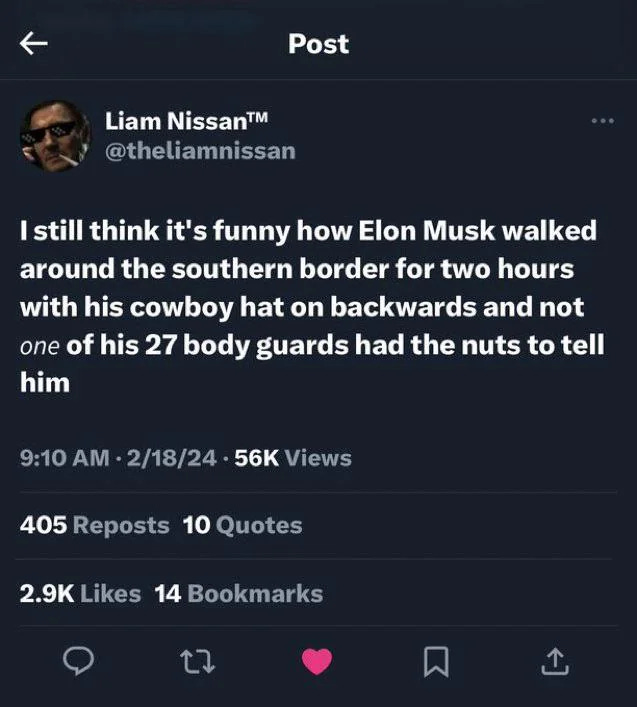Click the 2/18/24 post date
Screen dimensions: 637x707
click(172, 458)
